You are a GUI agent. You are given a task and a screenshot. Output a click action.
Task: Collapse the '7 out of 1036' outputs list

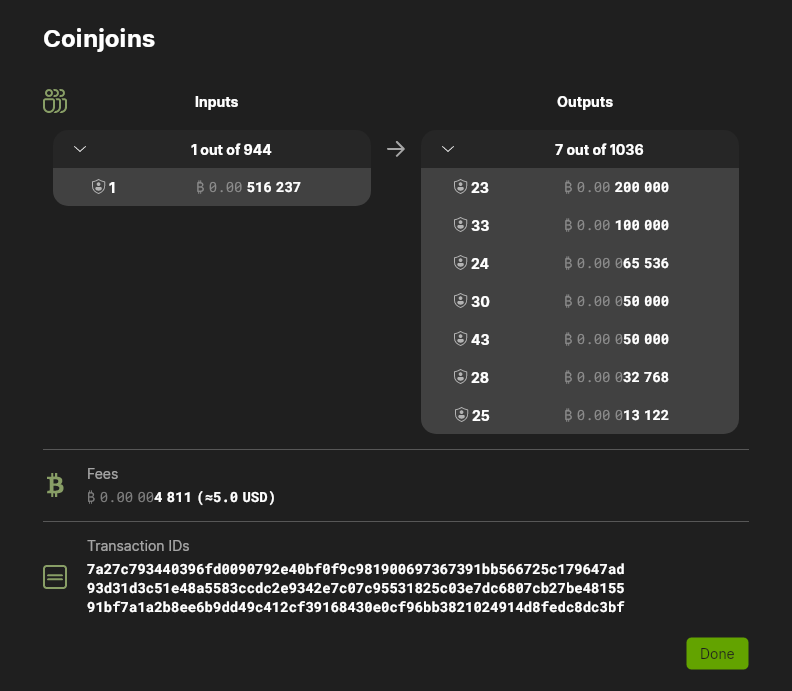[x=448, y=149]
